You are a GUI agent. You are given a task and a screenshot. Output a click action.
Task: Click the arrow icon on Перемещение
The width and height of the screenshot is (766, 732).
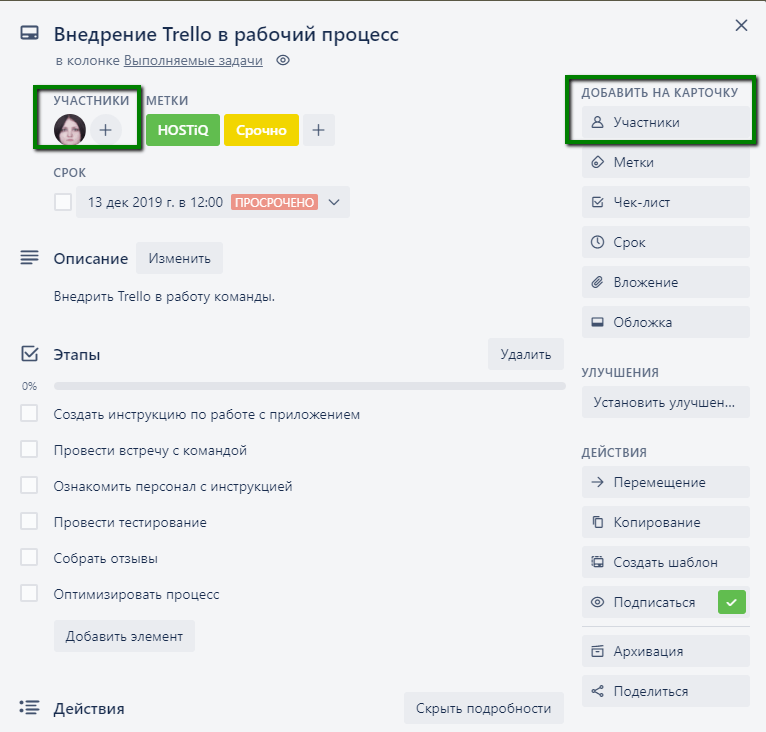coord(597,482)
